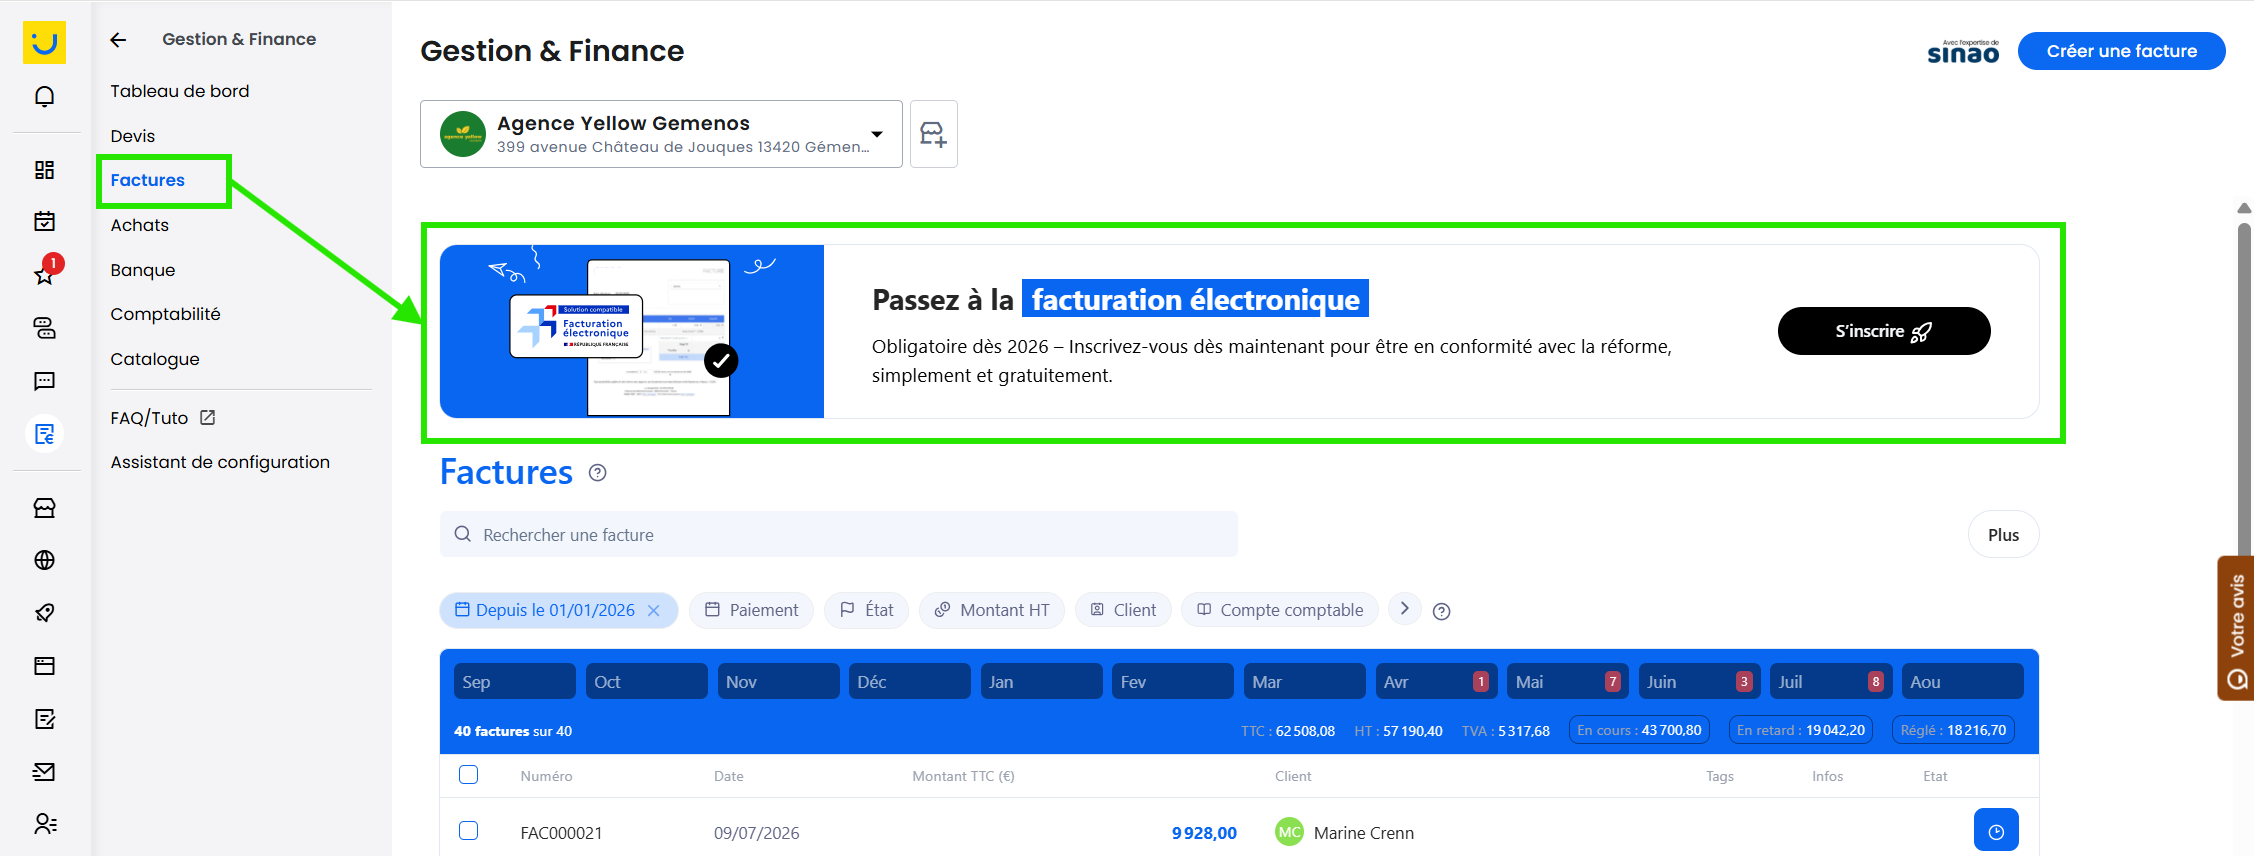Open Catalogue in the side menu

coord(155,359)
